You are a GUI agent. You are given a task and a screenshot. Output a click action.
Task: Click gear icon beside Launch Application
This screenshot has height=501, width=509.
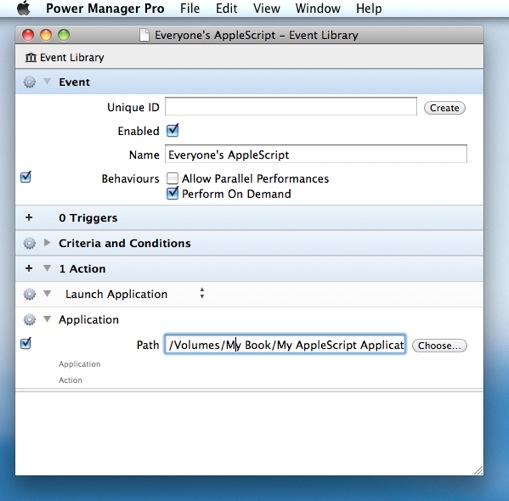[29, 294]
